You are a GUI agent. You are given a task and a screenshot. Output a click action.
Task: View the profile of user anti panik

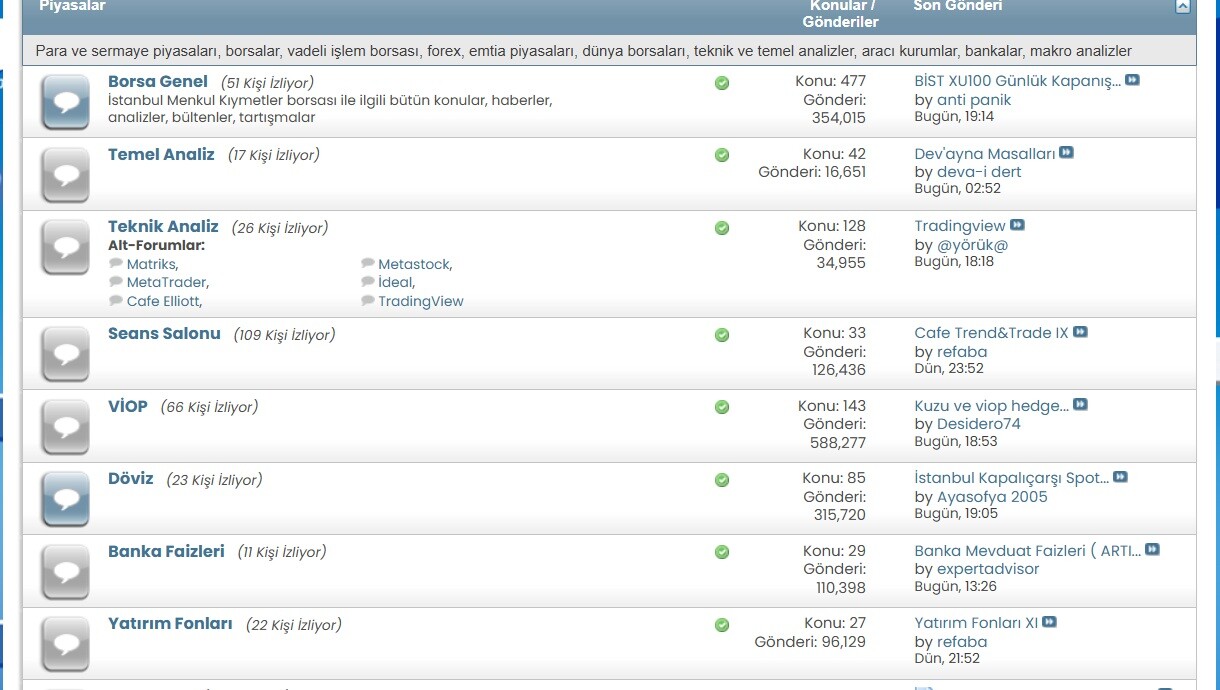(973, 100)
